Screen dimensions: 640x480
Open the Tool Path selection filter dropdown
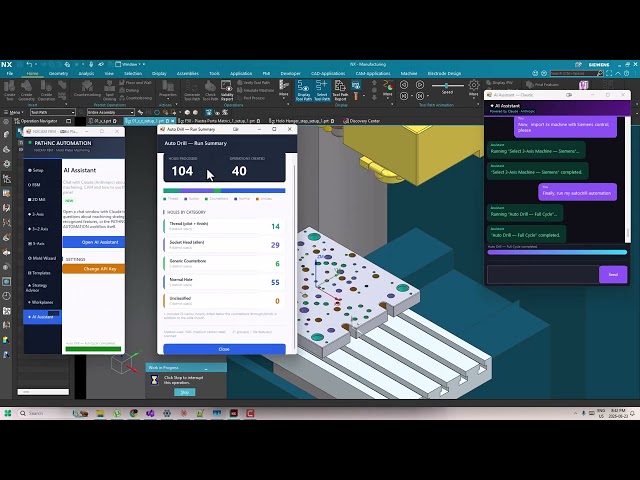point(52,112)
